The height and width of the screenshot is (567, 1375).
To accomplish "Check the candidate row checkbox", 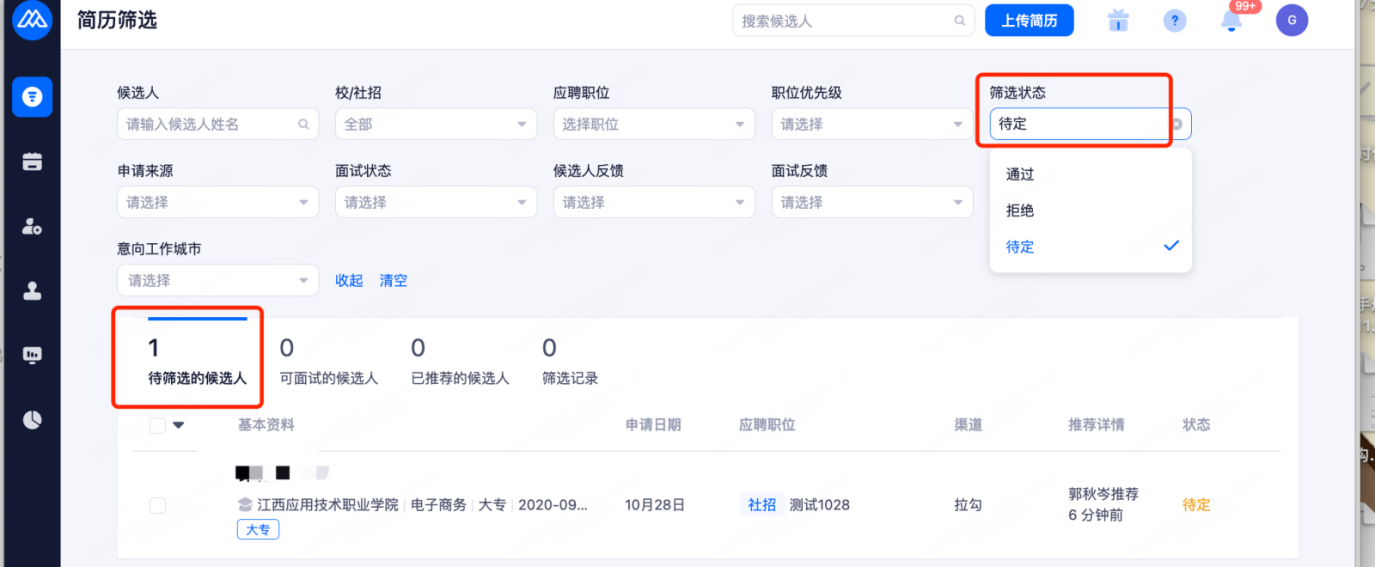I will click(158, 506).
